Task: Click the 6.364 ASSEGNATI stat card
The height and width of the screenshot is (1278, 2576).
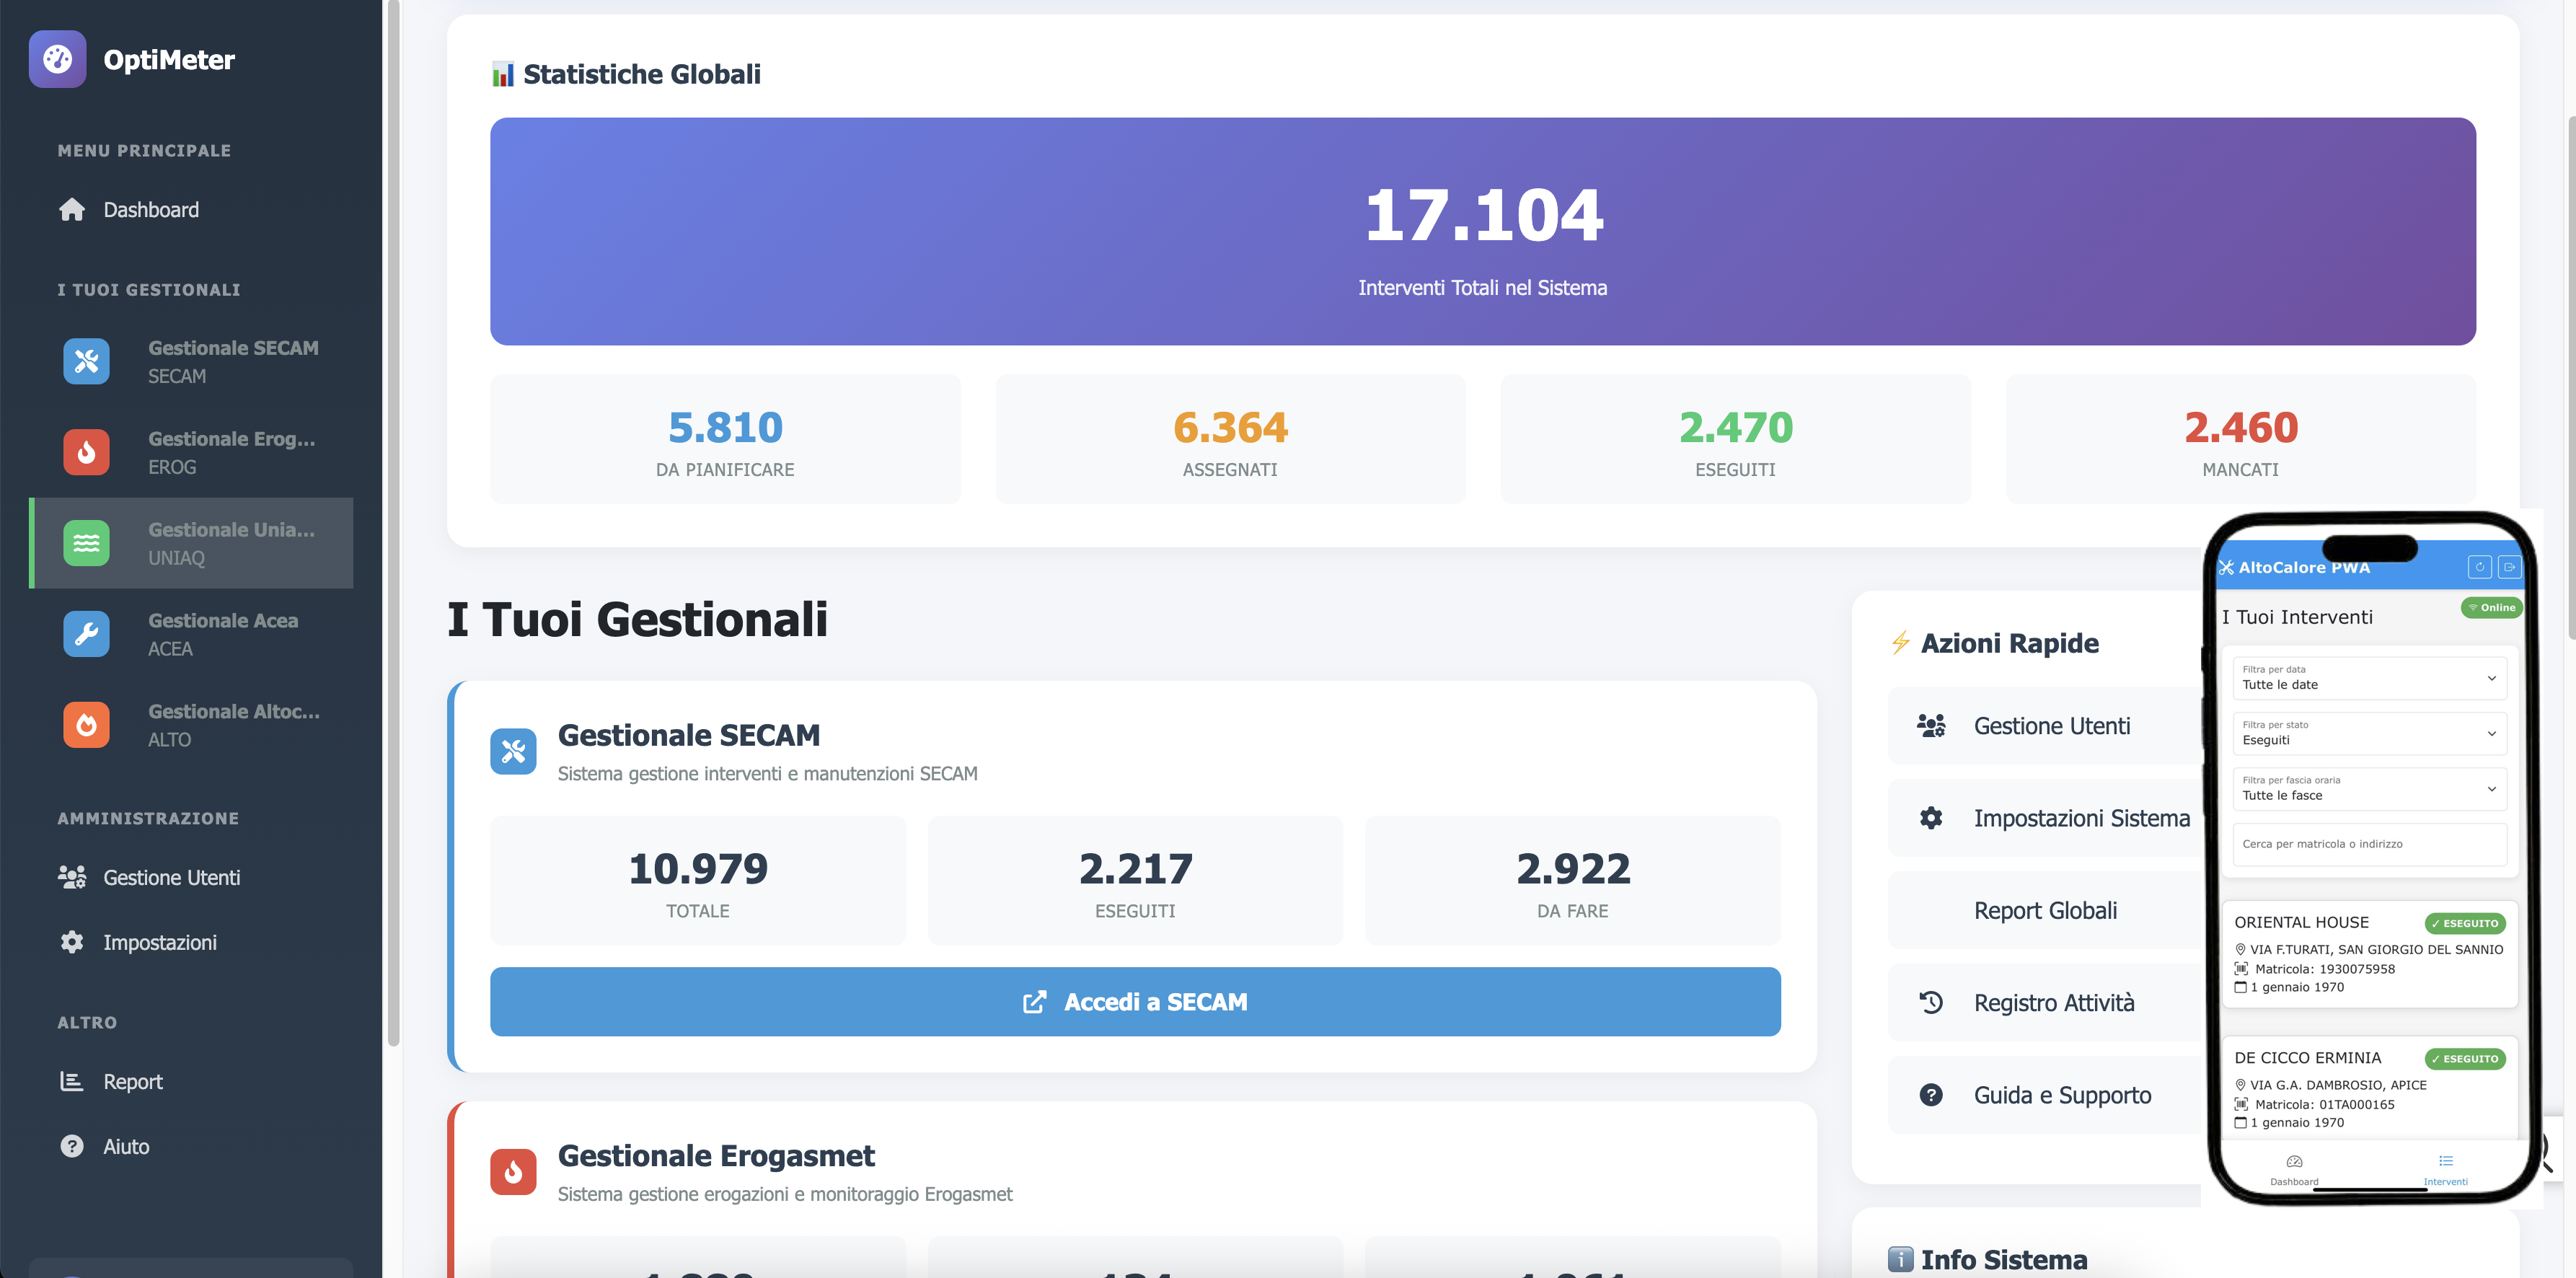Action: point(1230,439)
